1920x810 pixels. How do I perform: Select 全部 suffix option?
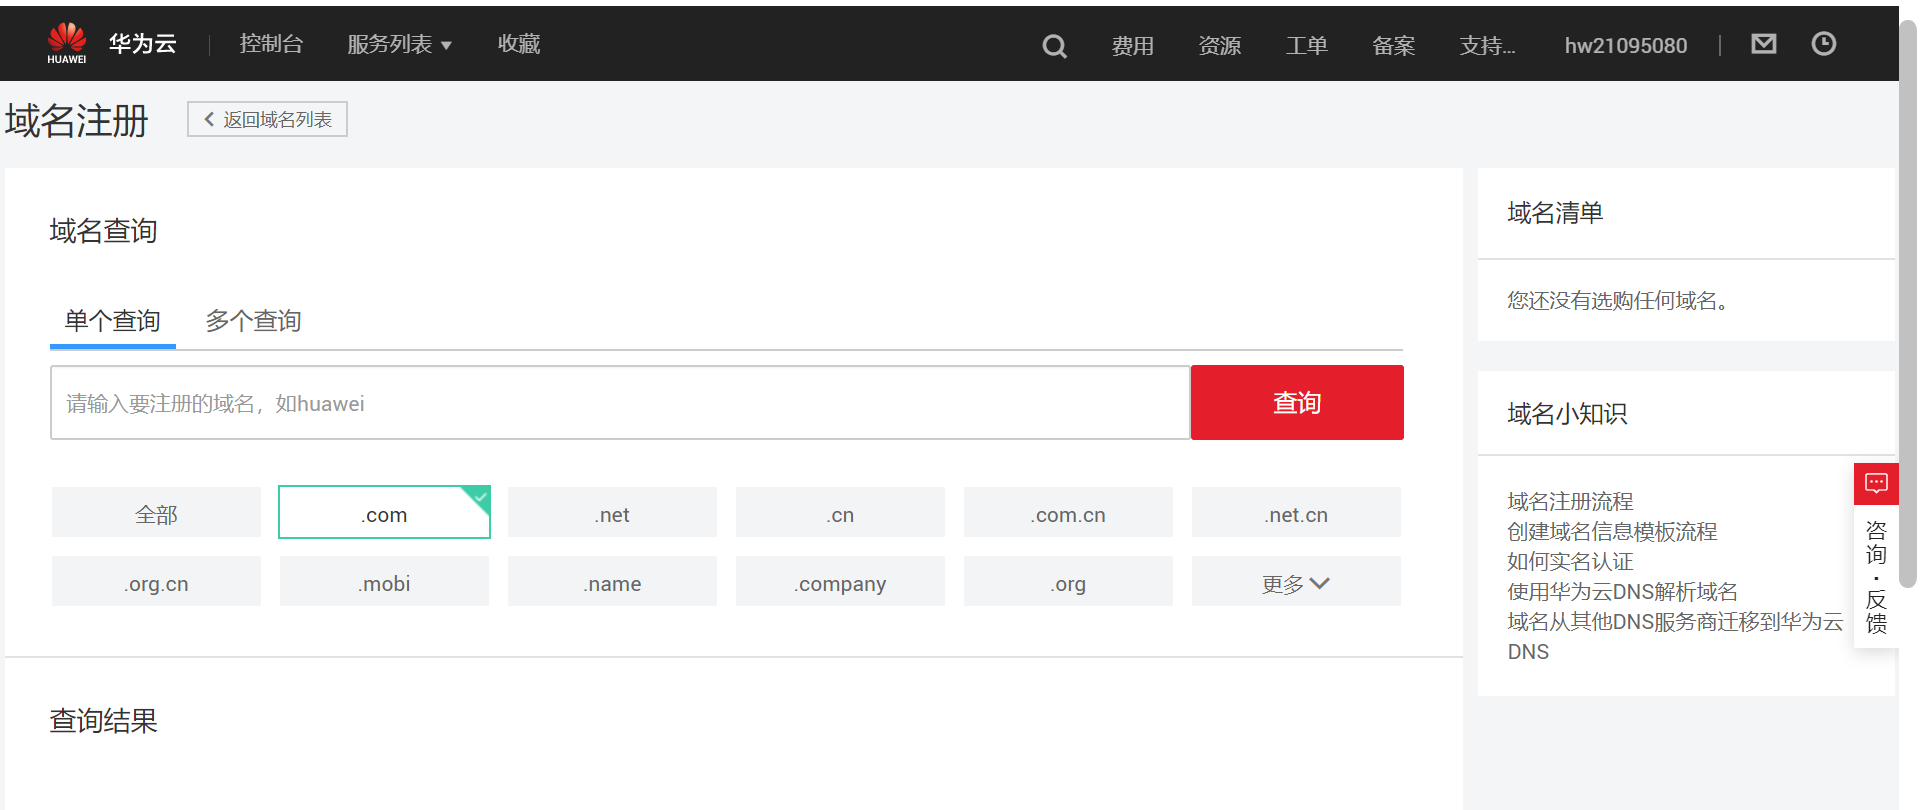click(156, 514)
